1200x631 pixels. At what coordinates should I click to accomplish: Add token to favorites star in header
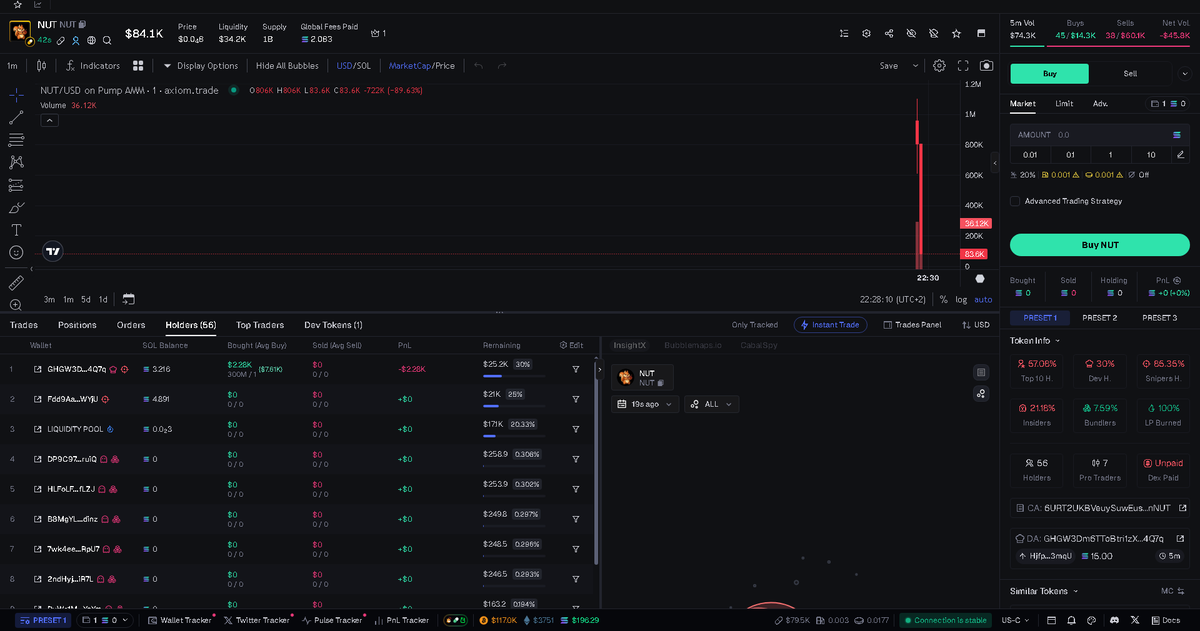tap(957, 33)
